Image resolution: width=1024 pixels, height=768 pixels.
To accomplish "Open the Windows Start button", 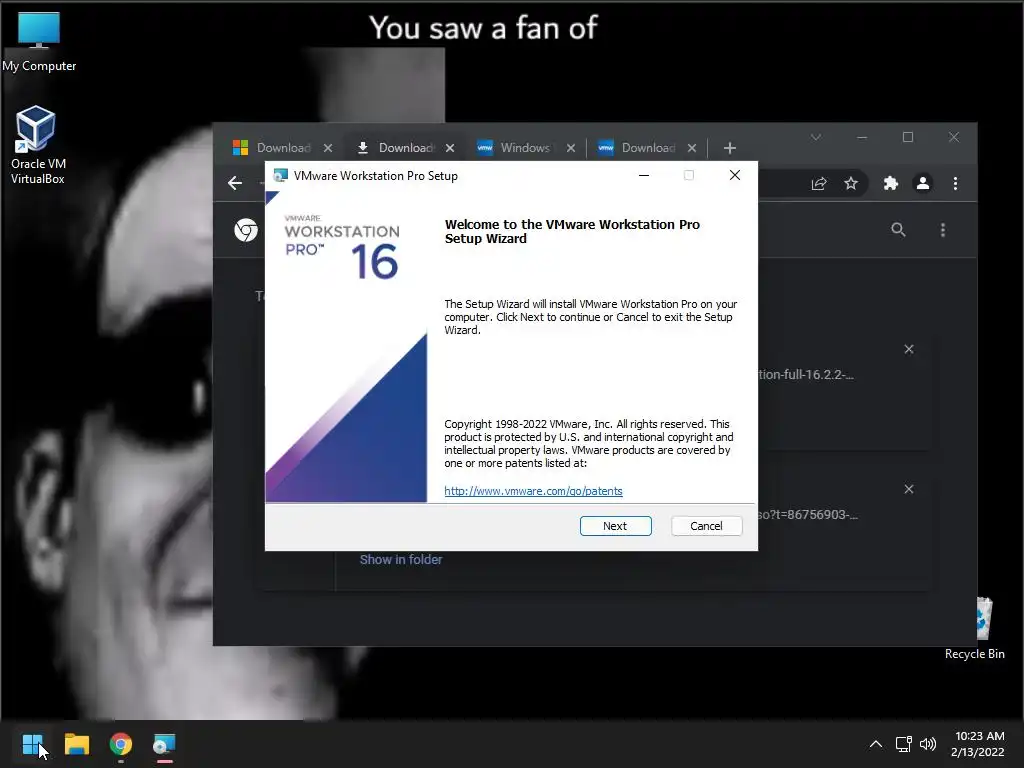I will click(32, 744).
